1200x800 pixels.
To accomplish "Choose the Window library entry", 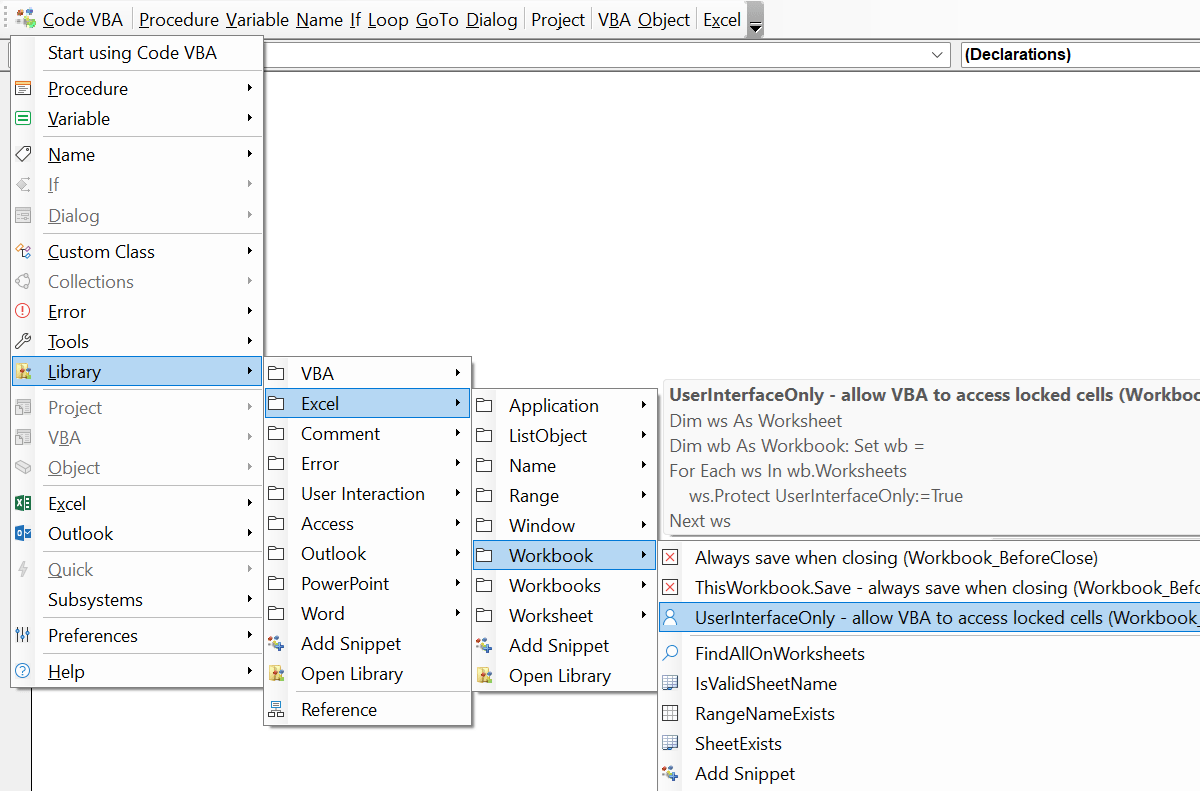I will 565,526.
